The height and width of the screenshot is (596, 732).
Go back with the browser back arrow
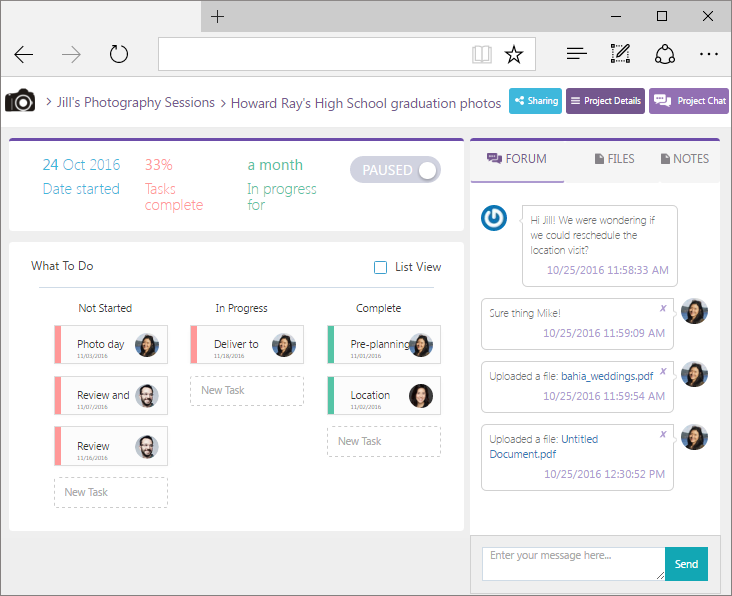pyautogui.click(x=23, y=55)
